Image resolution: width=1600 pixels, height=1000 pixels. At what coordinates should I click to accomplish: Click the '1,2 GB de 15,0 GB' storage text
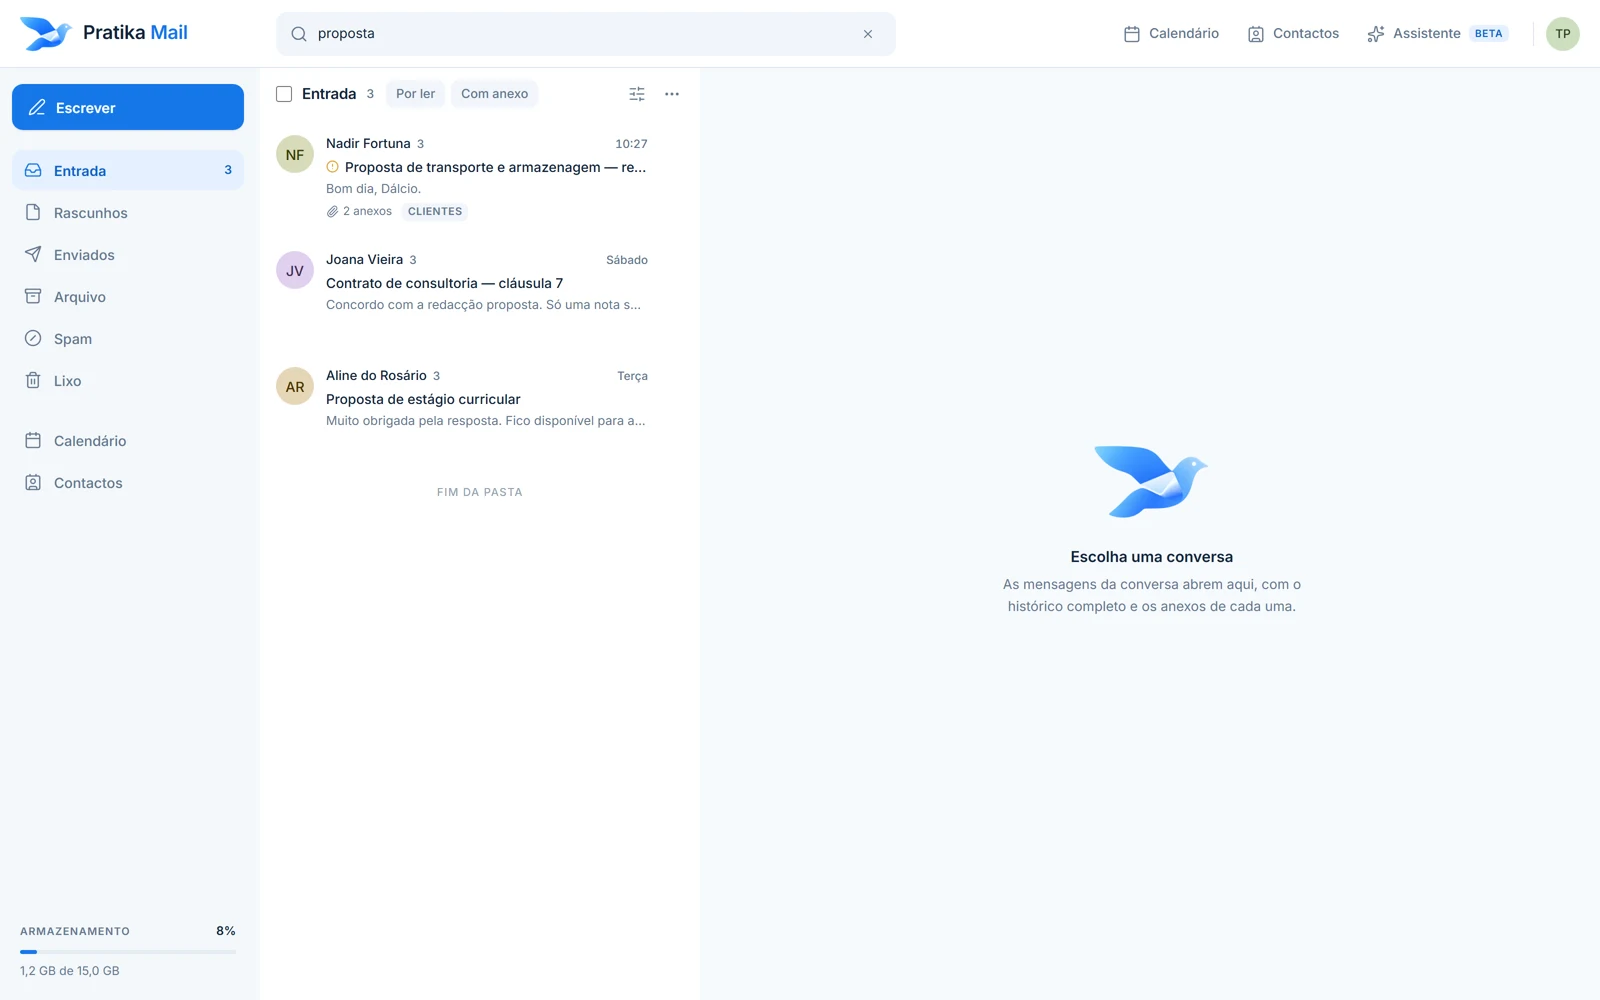point(70,971)
